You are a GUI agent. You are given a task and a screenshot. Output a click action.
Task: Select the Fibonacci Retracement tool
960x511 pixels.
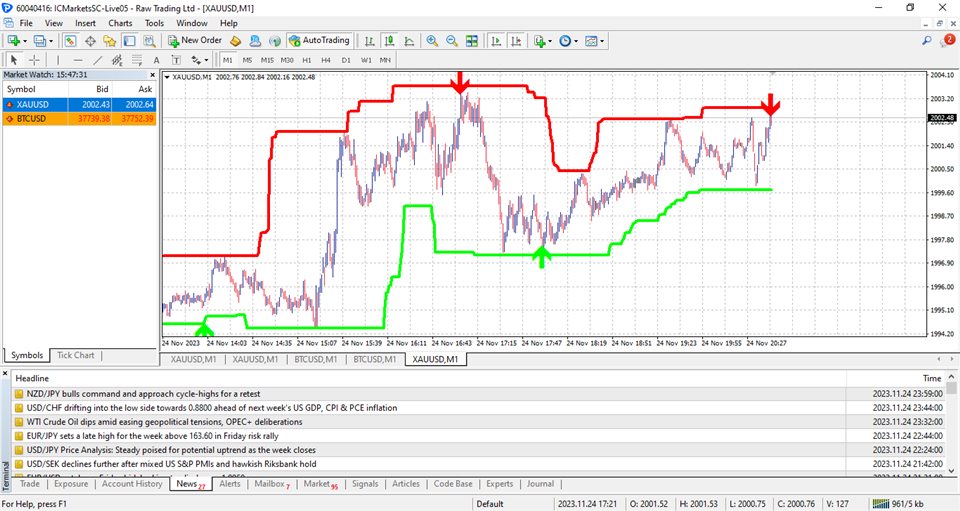(137, 60)
